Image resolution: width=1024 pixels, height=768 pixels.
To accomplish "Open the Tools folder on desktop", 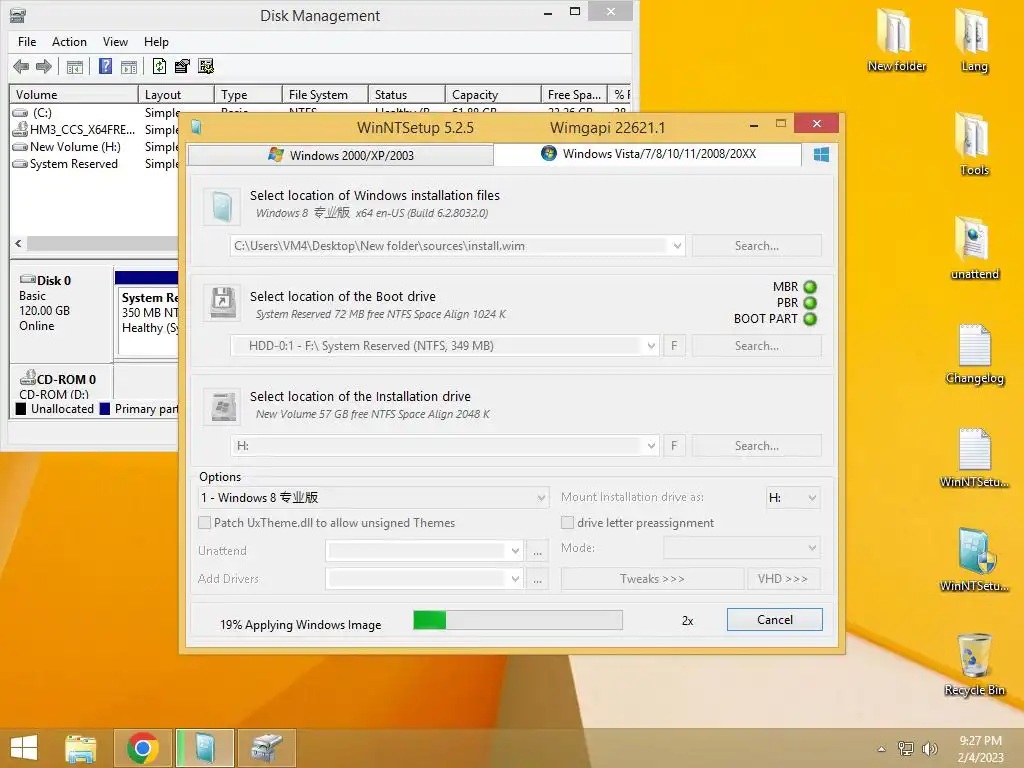I will coord(974,144).
